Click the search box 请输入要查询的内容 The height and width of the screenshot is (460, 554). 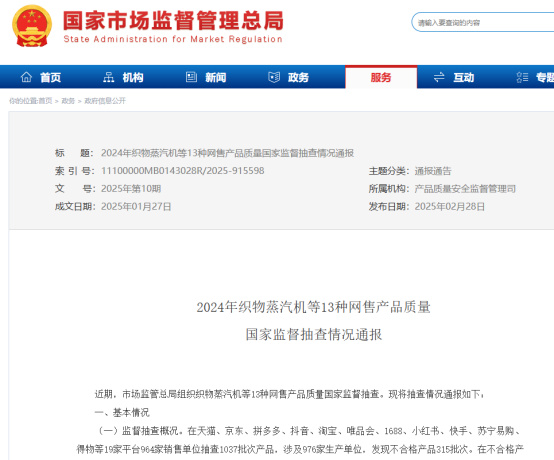pos(483,23)
